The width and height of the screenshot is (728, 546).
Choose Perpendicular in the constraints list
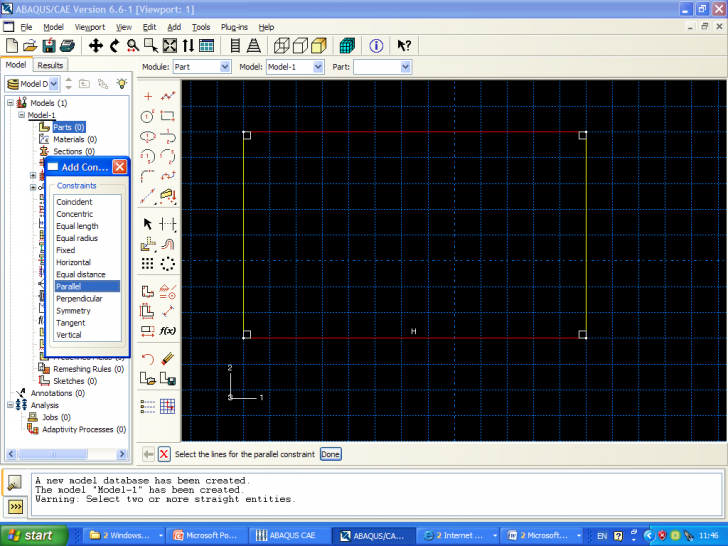[x=79, y=299]
